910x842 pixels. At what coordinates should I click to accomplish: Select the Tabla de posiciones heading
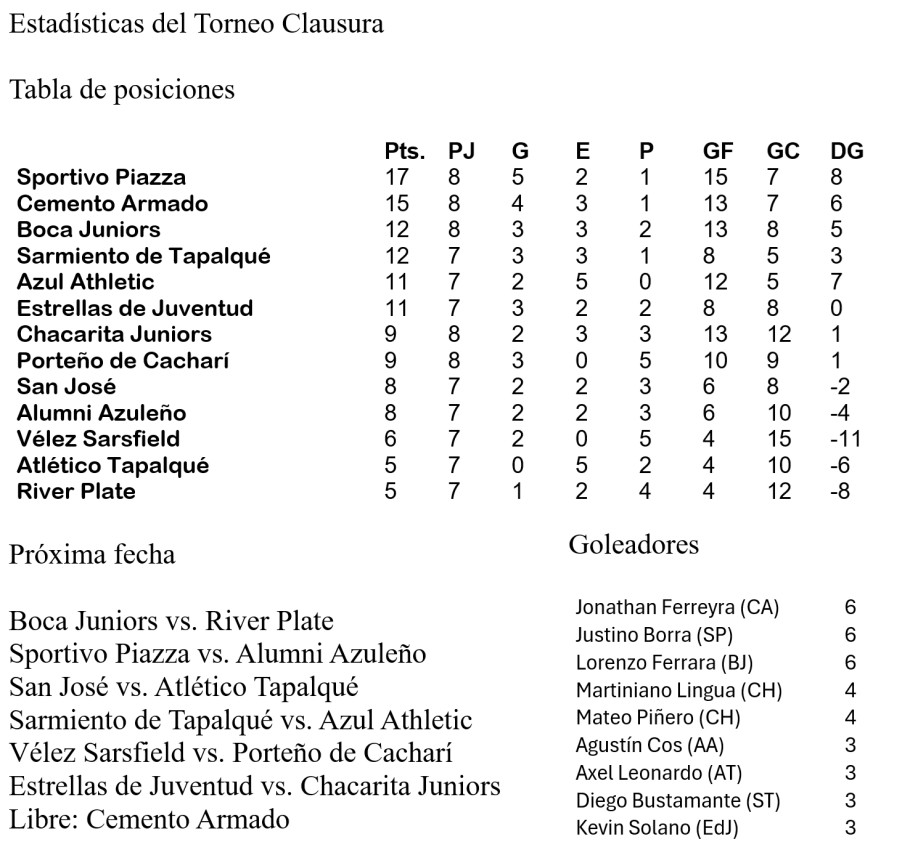tap(122, 89)
